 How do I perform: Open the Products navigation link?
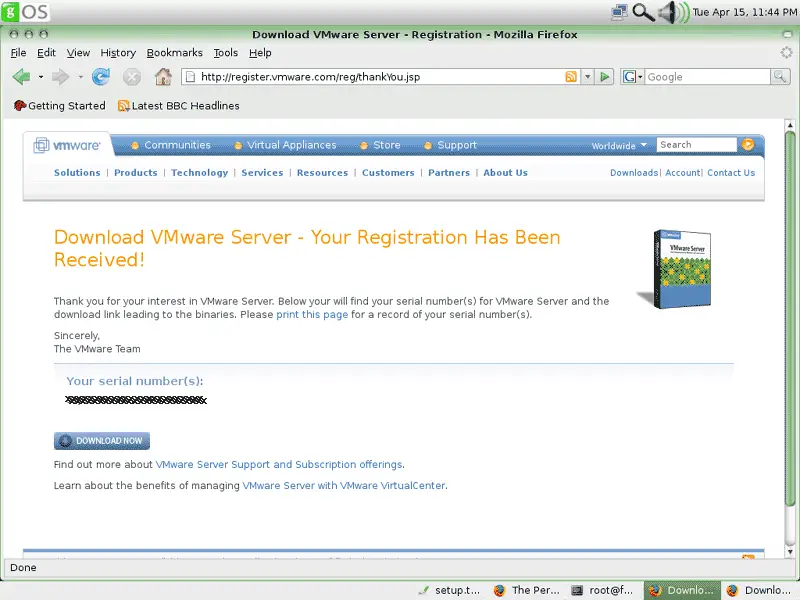pos(136,172)
